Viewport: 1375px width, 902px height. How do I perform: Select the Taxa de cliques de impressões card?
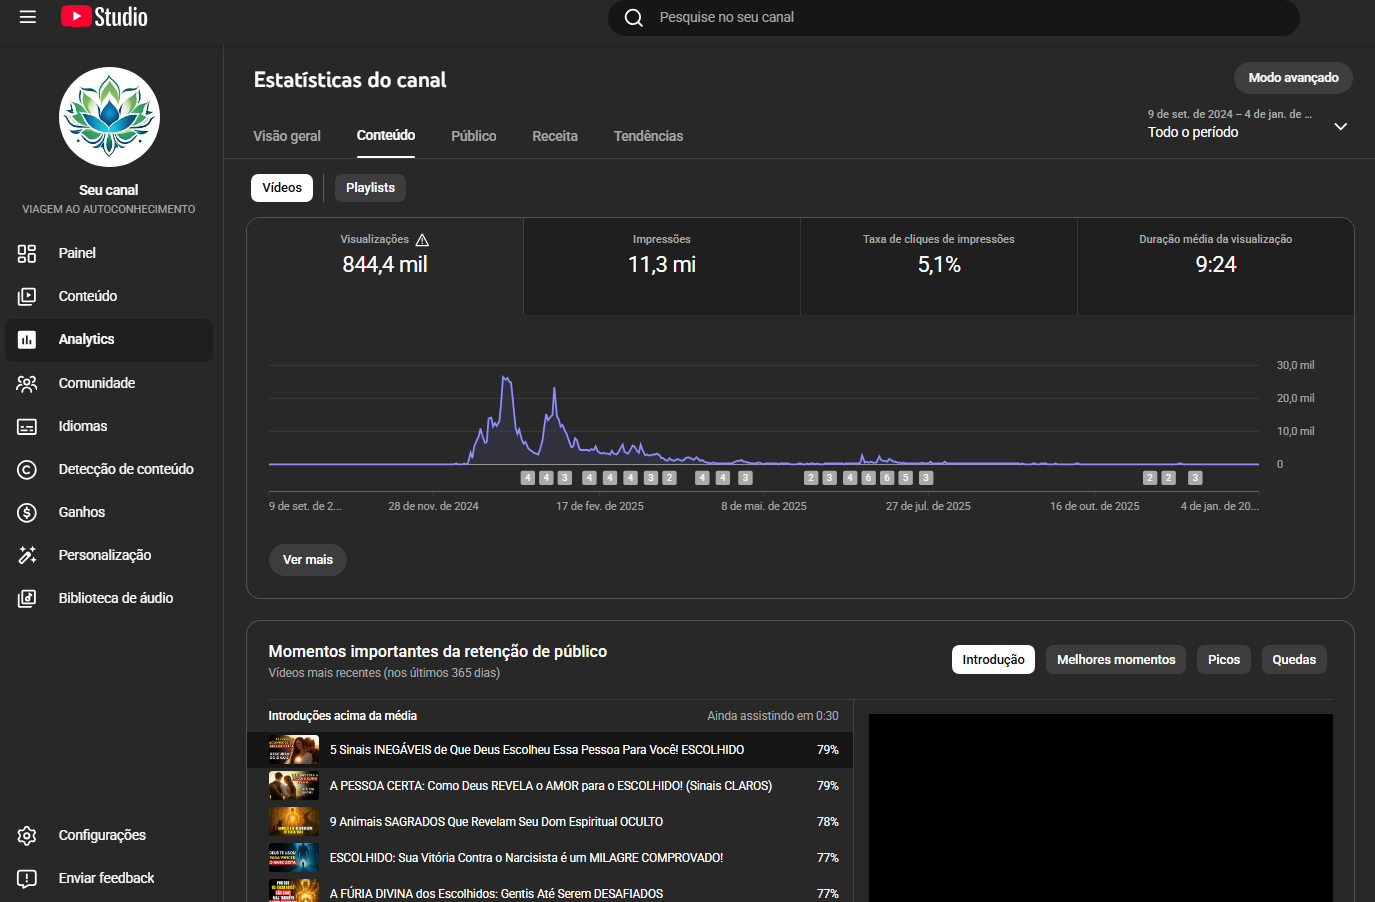pyautogui.click(x=939, y=267)
